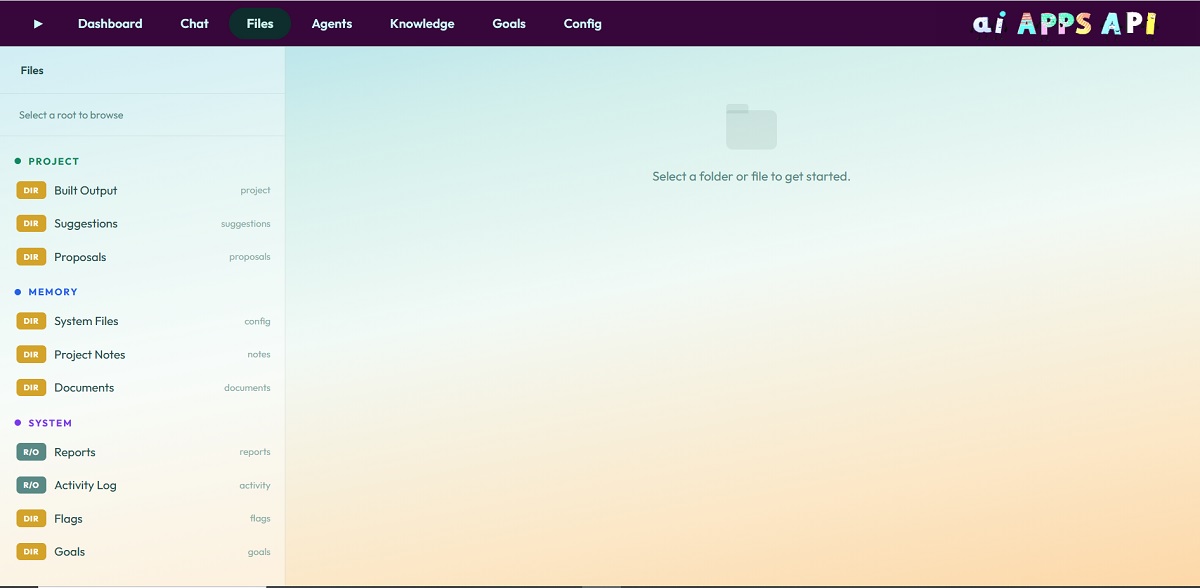Click the DIR badge beside Suggestions
This screenshot has height=588, width=1200.
click(31, 224)
